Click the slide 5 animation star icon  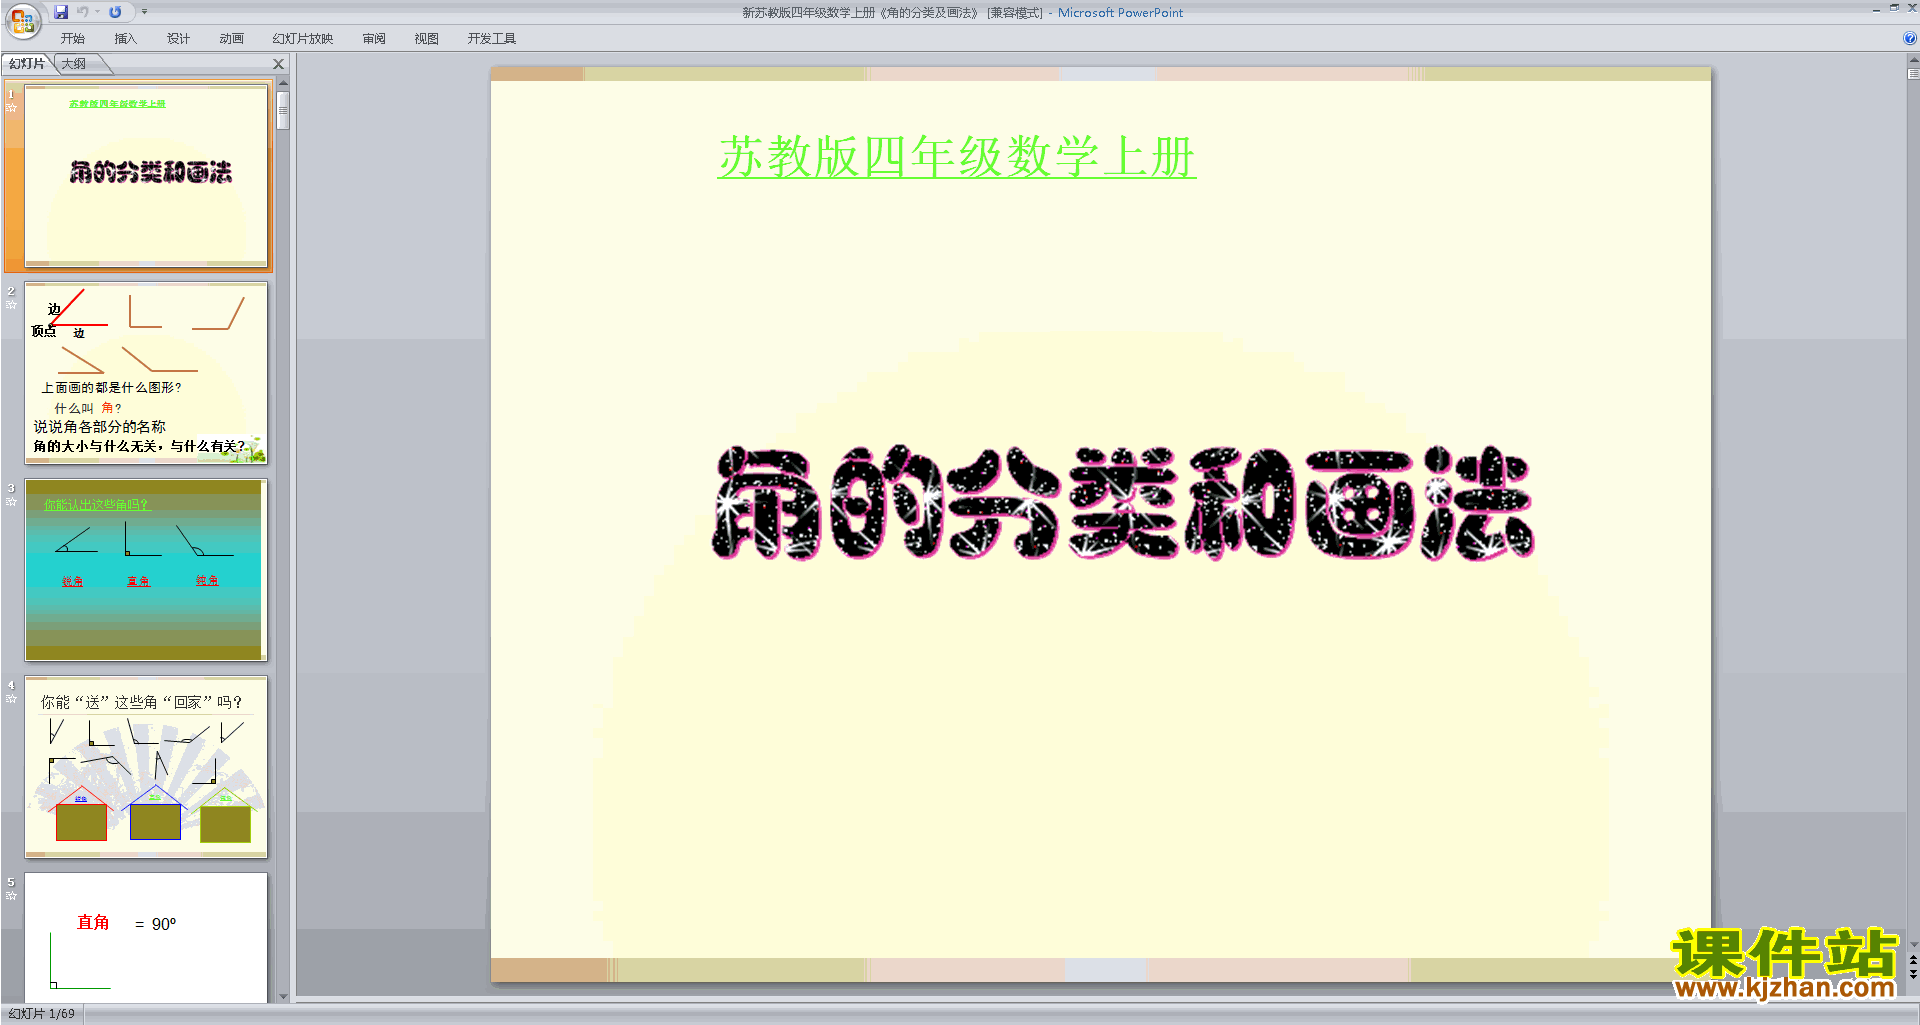pyautogui.click(x=12, y=896)
